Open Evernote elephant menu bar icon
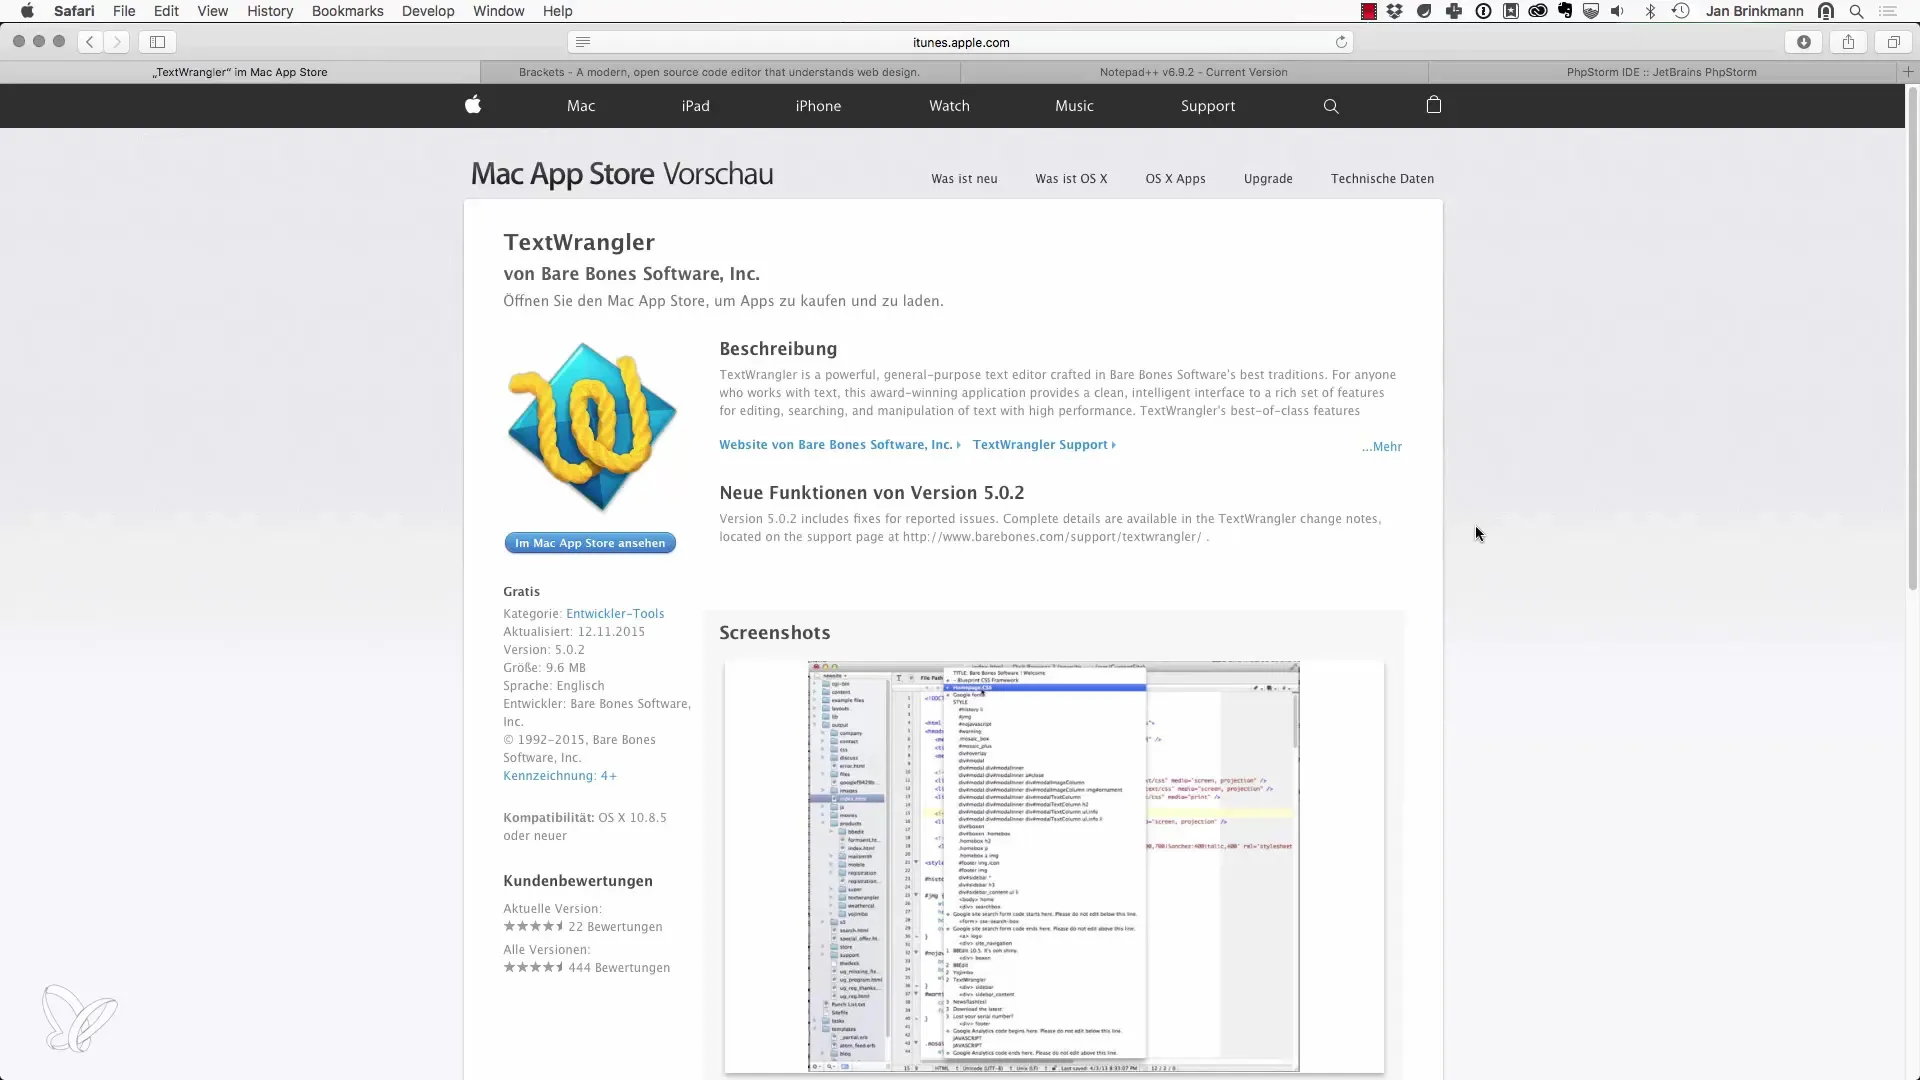Screen dimensions: 1920x1080 (x=1565, y=11)
